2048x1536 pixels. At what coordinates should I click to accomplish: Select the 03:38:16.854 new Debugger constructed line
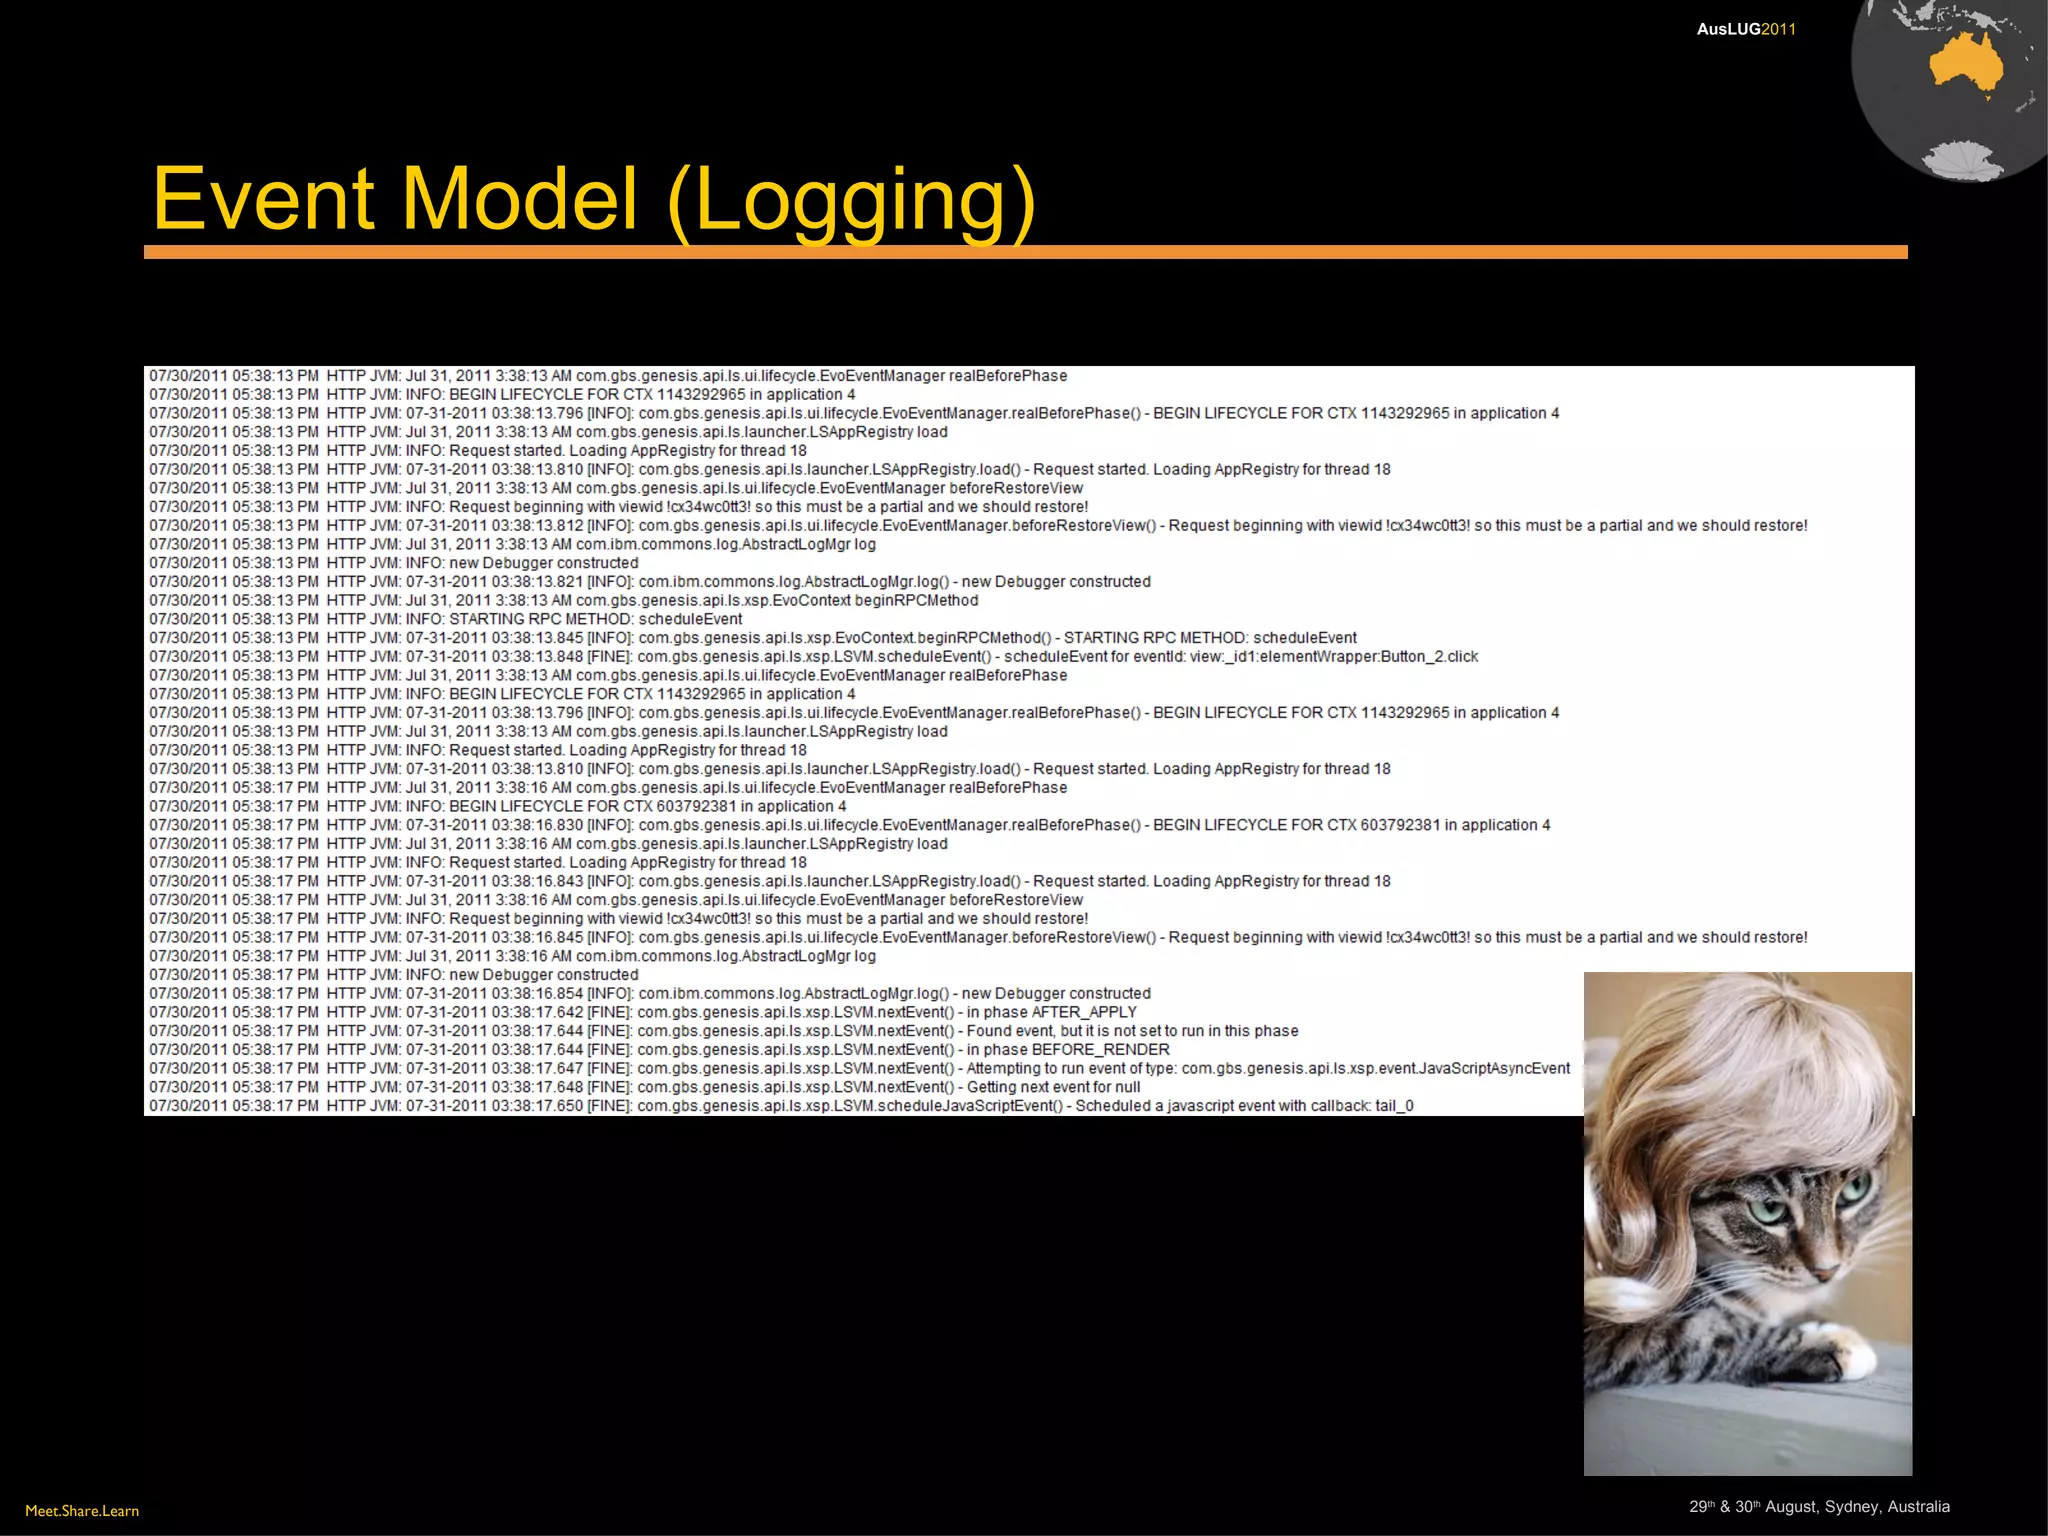point(650,994)
